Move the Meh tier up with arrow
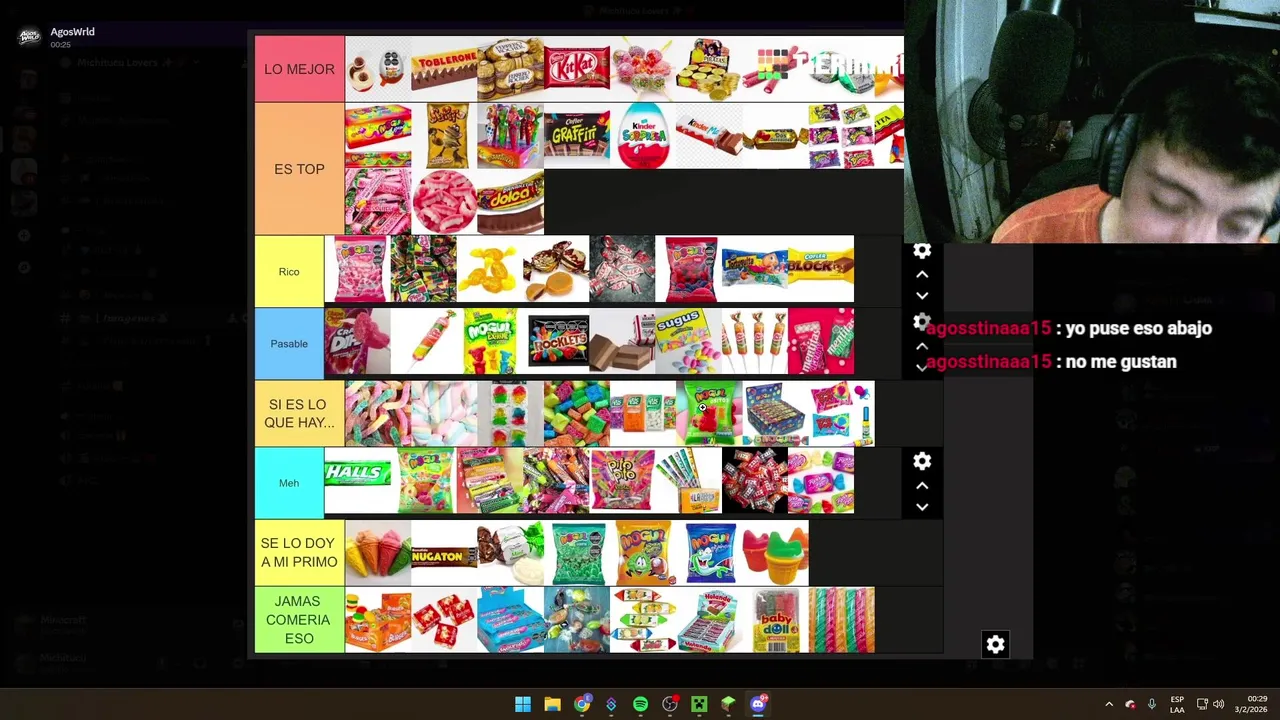This screenshot has width=1280, height=720. click(922, 485)
